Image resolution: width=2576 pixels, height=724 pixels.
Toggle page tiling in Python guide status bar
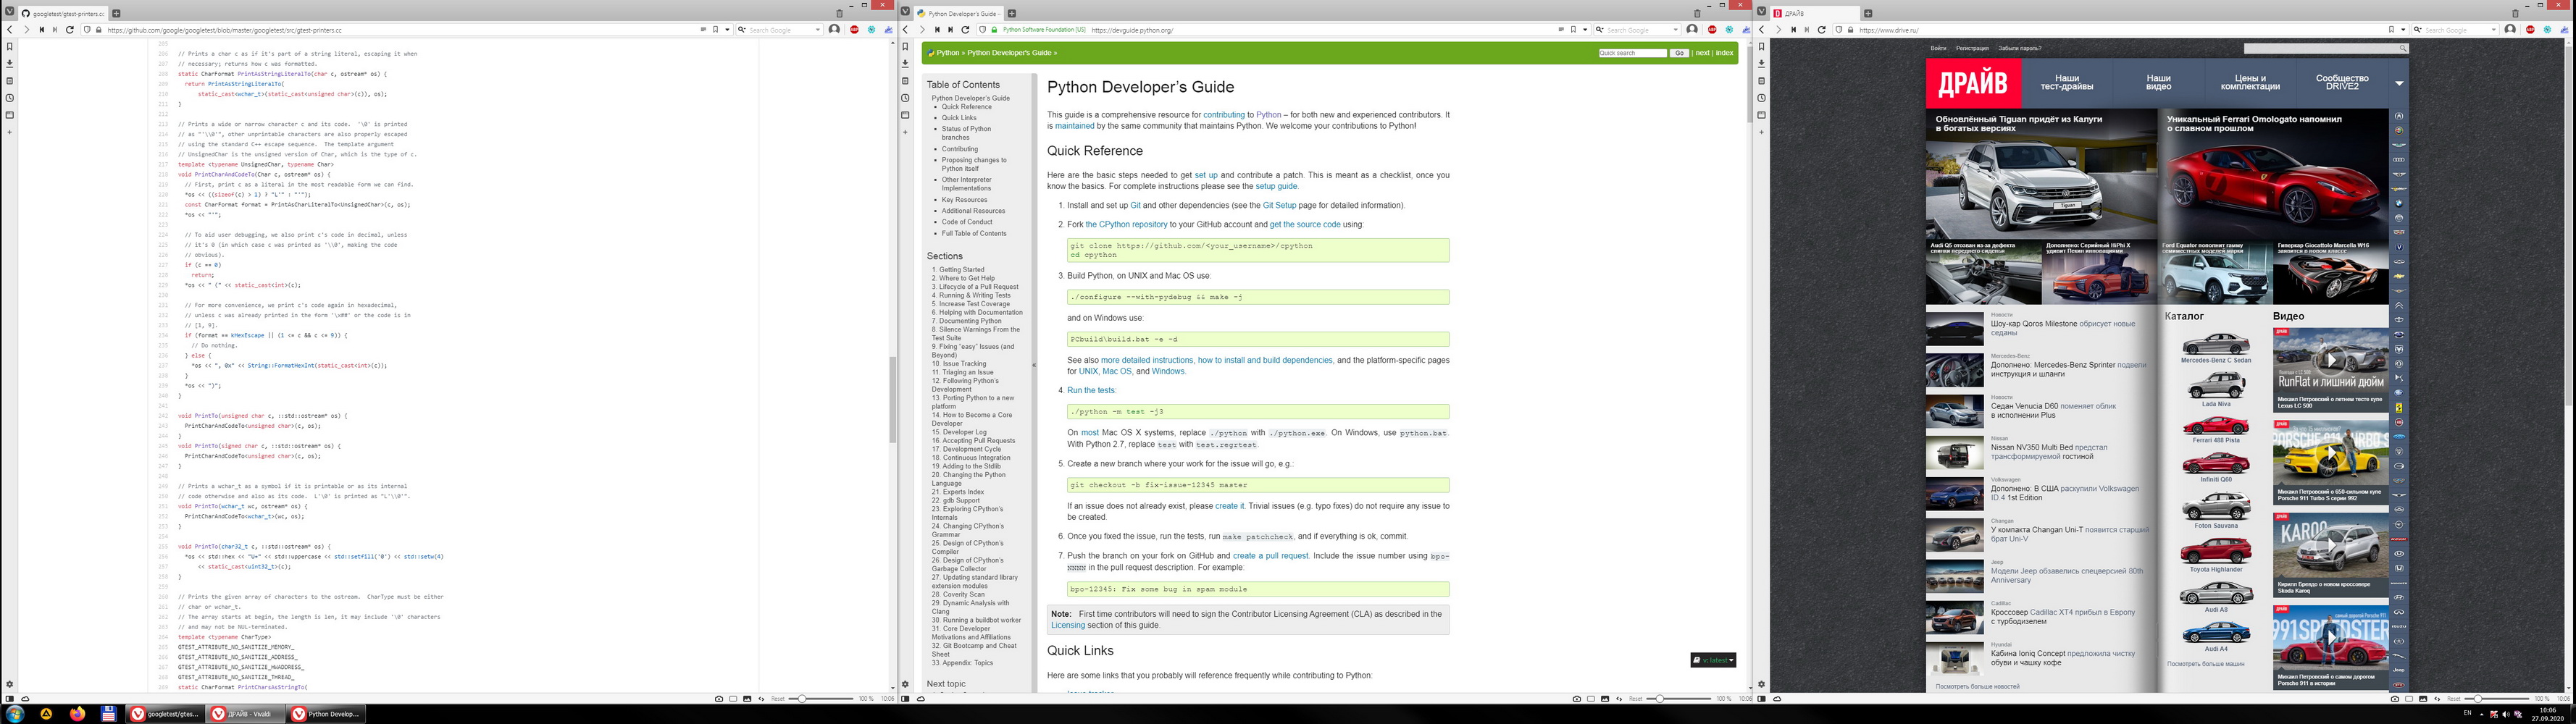[x=1591, y=698]
